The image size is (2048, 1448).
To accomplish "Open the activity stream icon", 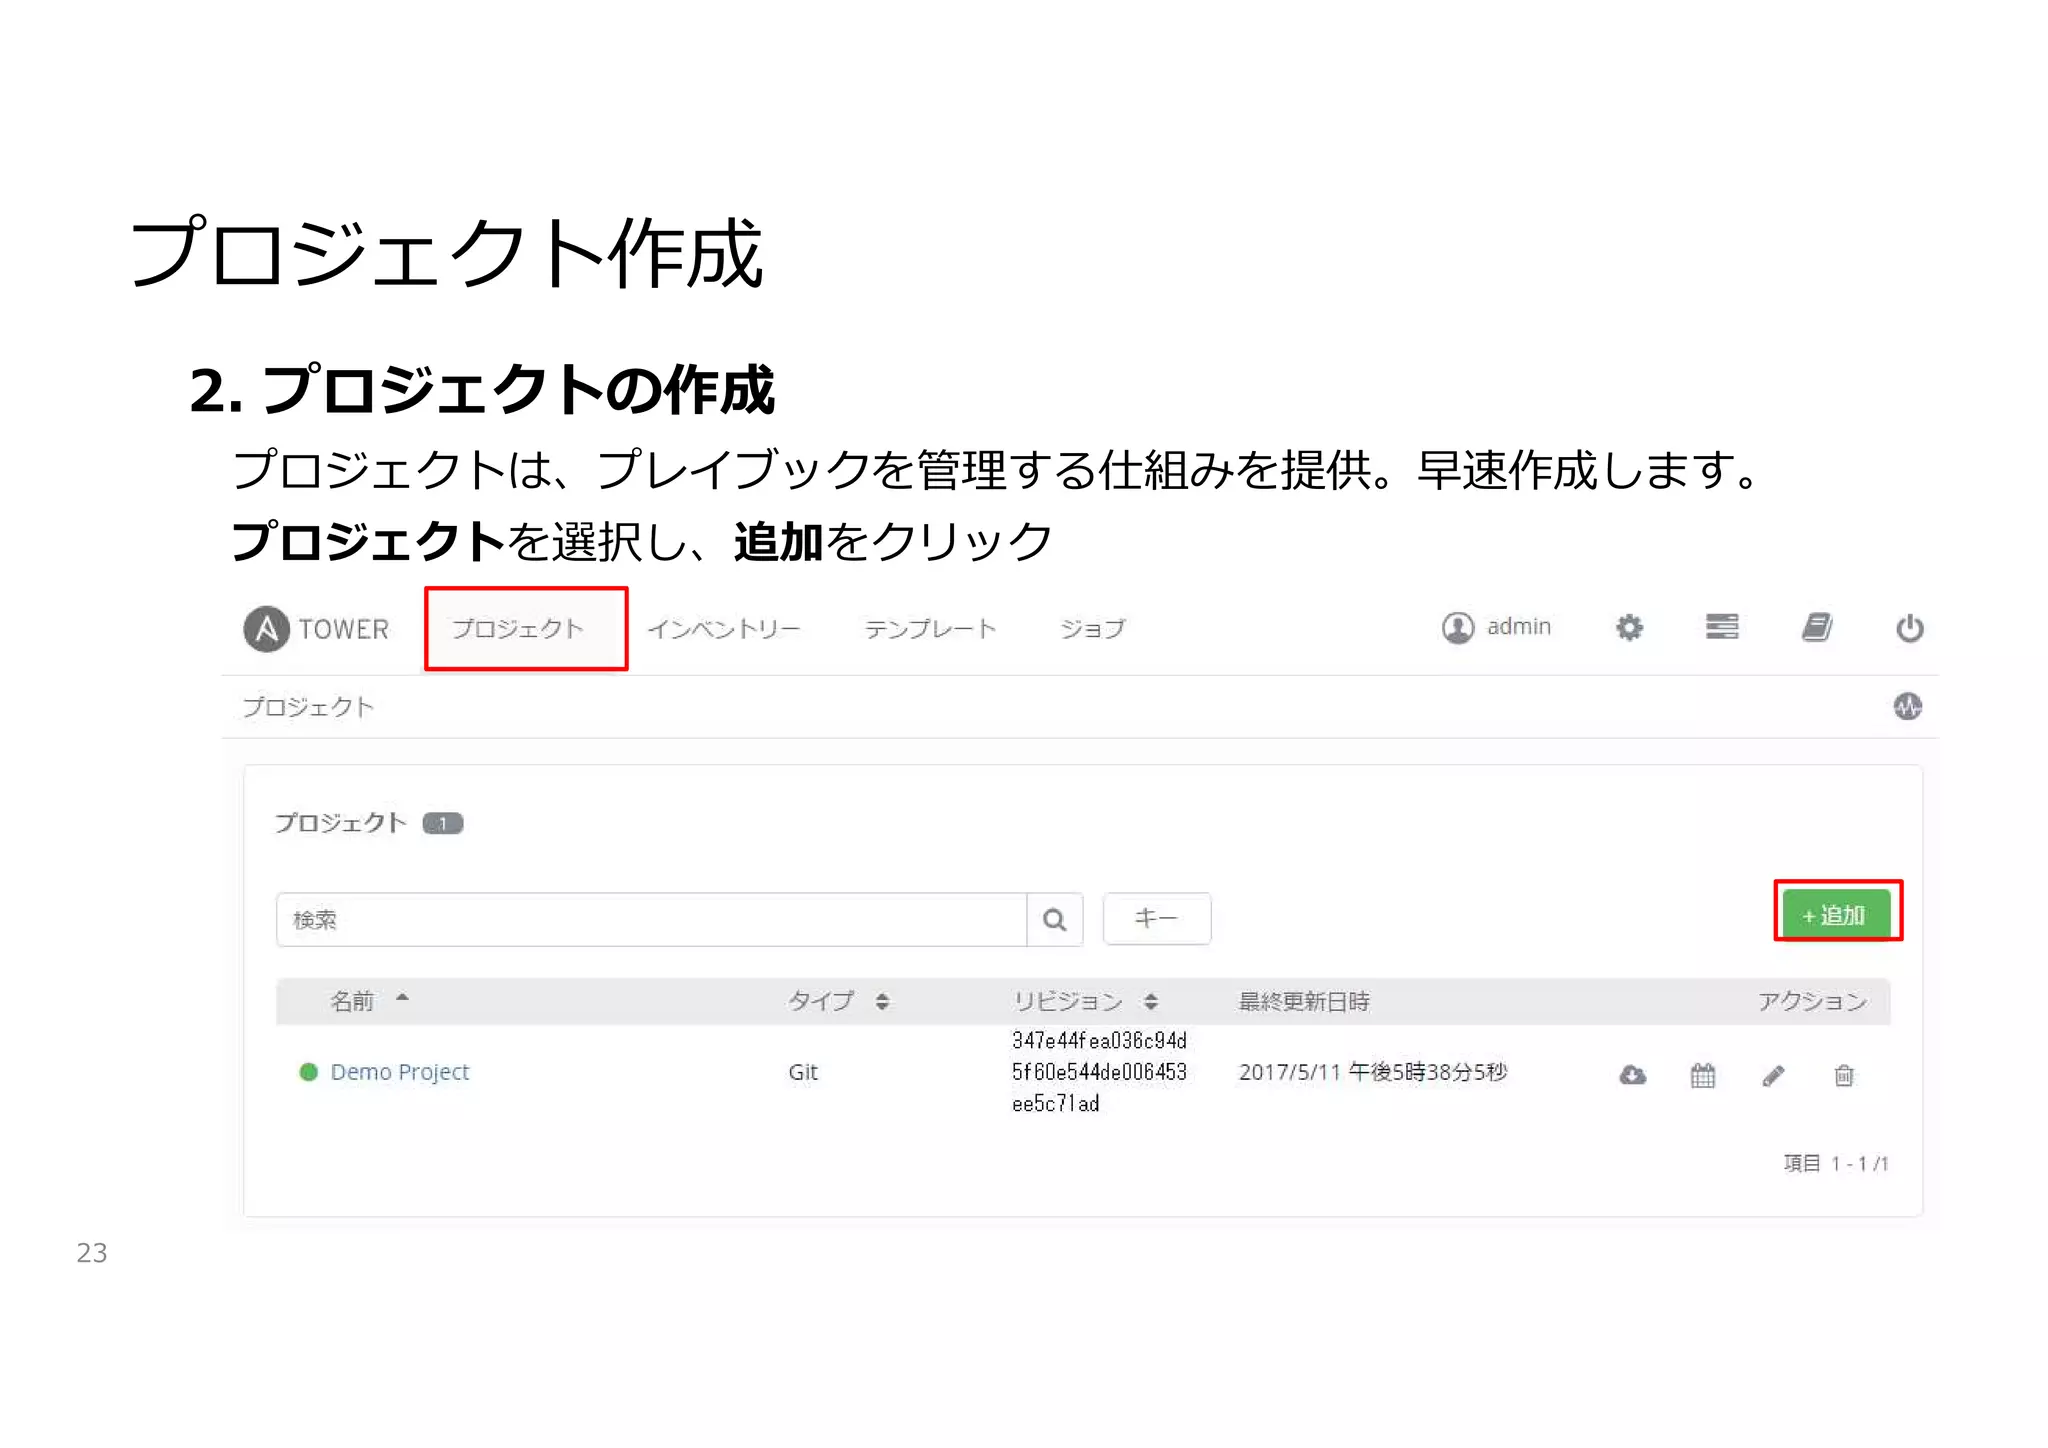I will point(1908,707).
